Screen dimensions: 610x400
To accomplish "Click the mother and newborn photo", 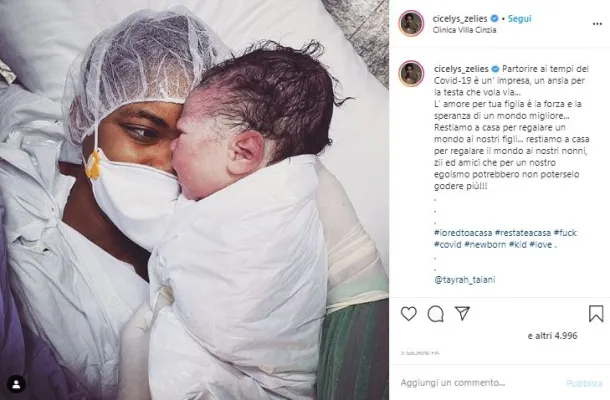I will coord(194,200).
